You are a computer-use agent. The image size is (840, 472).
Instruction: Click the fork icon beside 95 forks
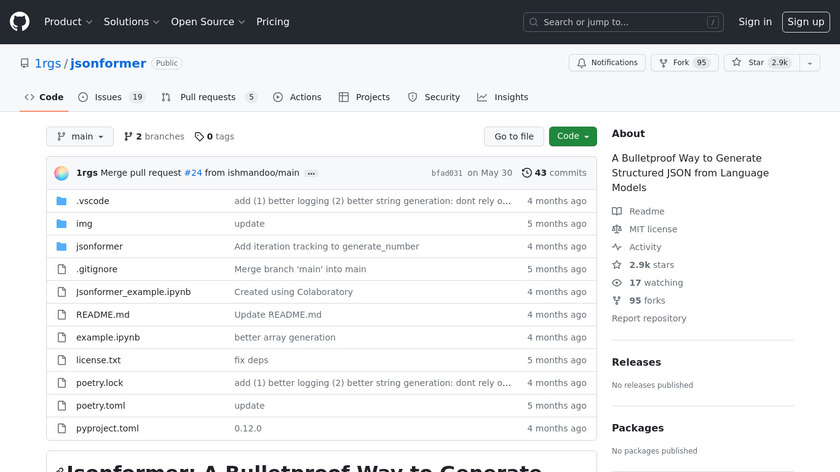(617, 301)
